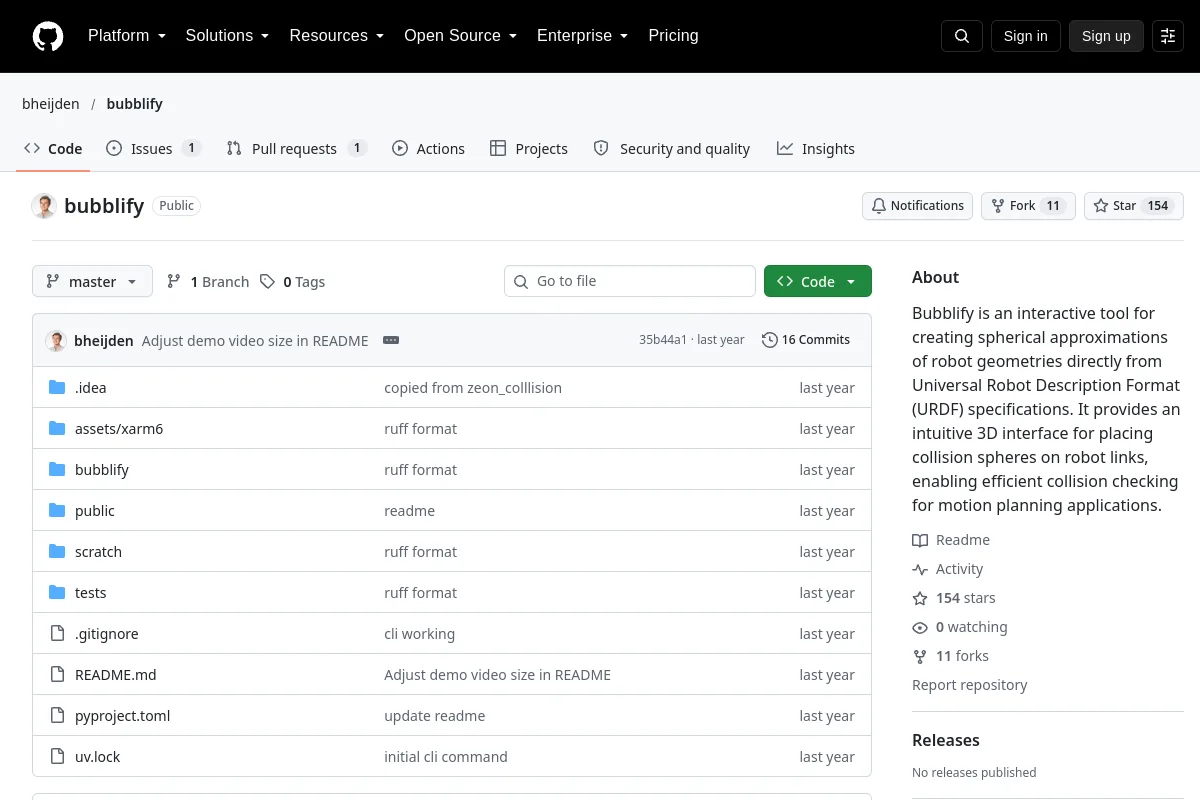
Task: Open the bheijden owner breadcrumb link
Action: pyautogui.click(x=51, y=104)
